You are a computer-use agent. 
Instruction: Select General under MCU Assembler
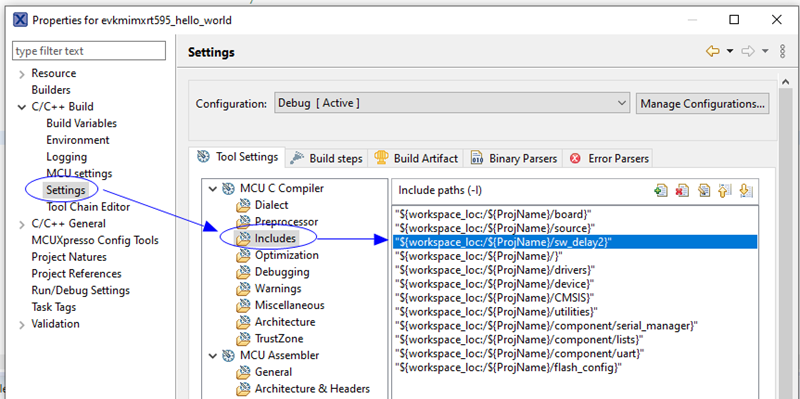tap(273, 372)
